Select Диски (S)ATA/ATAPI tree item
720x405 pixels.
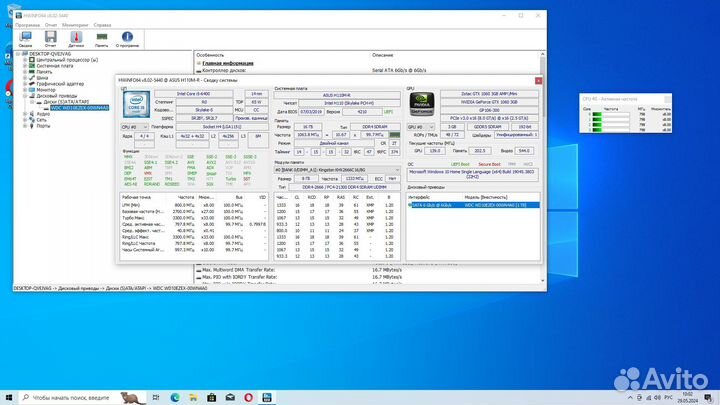pos(66,102)
